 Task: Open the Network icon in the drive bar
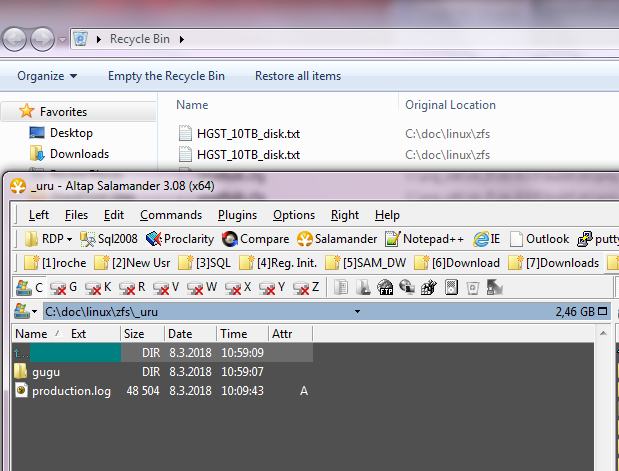407,287
